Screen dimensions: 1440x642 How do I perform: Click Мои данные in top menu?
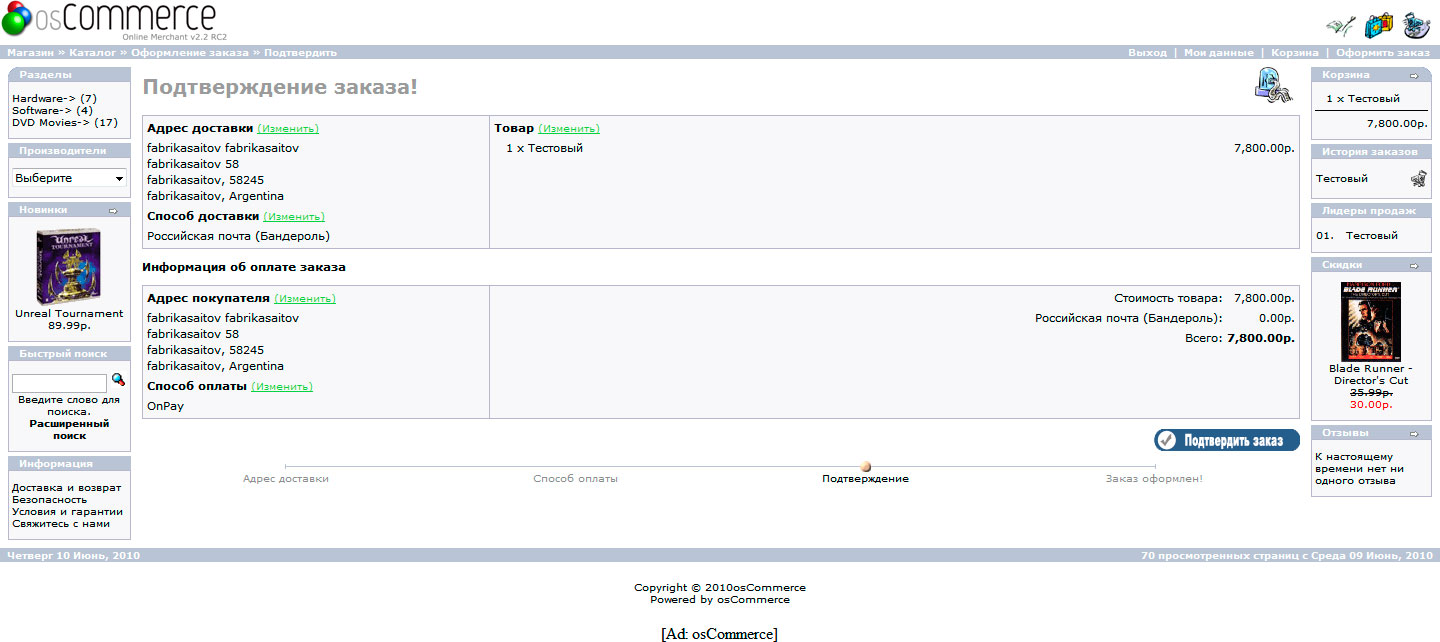pyautogui.click(x=1218, y=53)
